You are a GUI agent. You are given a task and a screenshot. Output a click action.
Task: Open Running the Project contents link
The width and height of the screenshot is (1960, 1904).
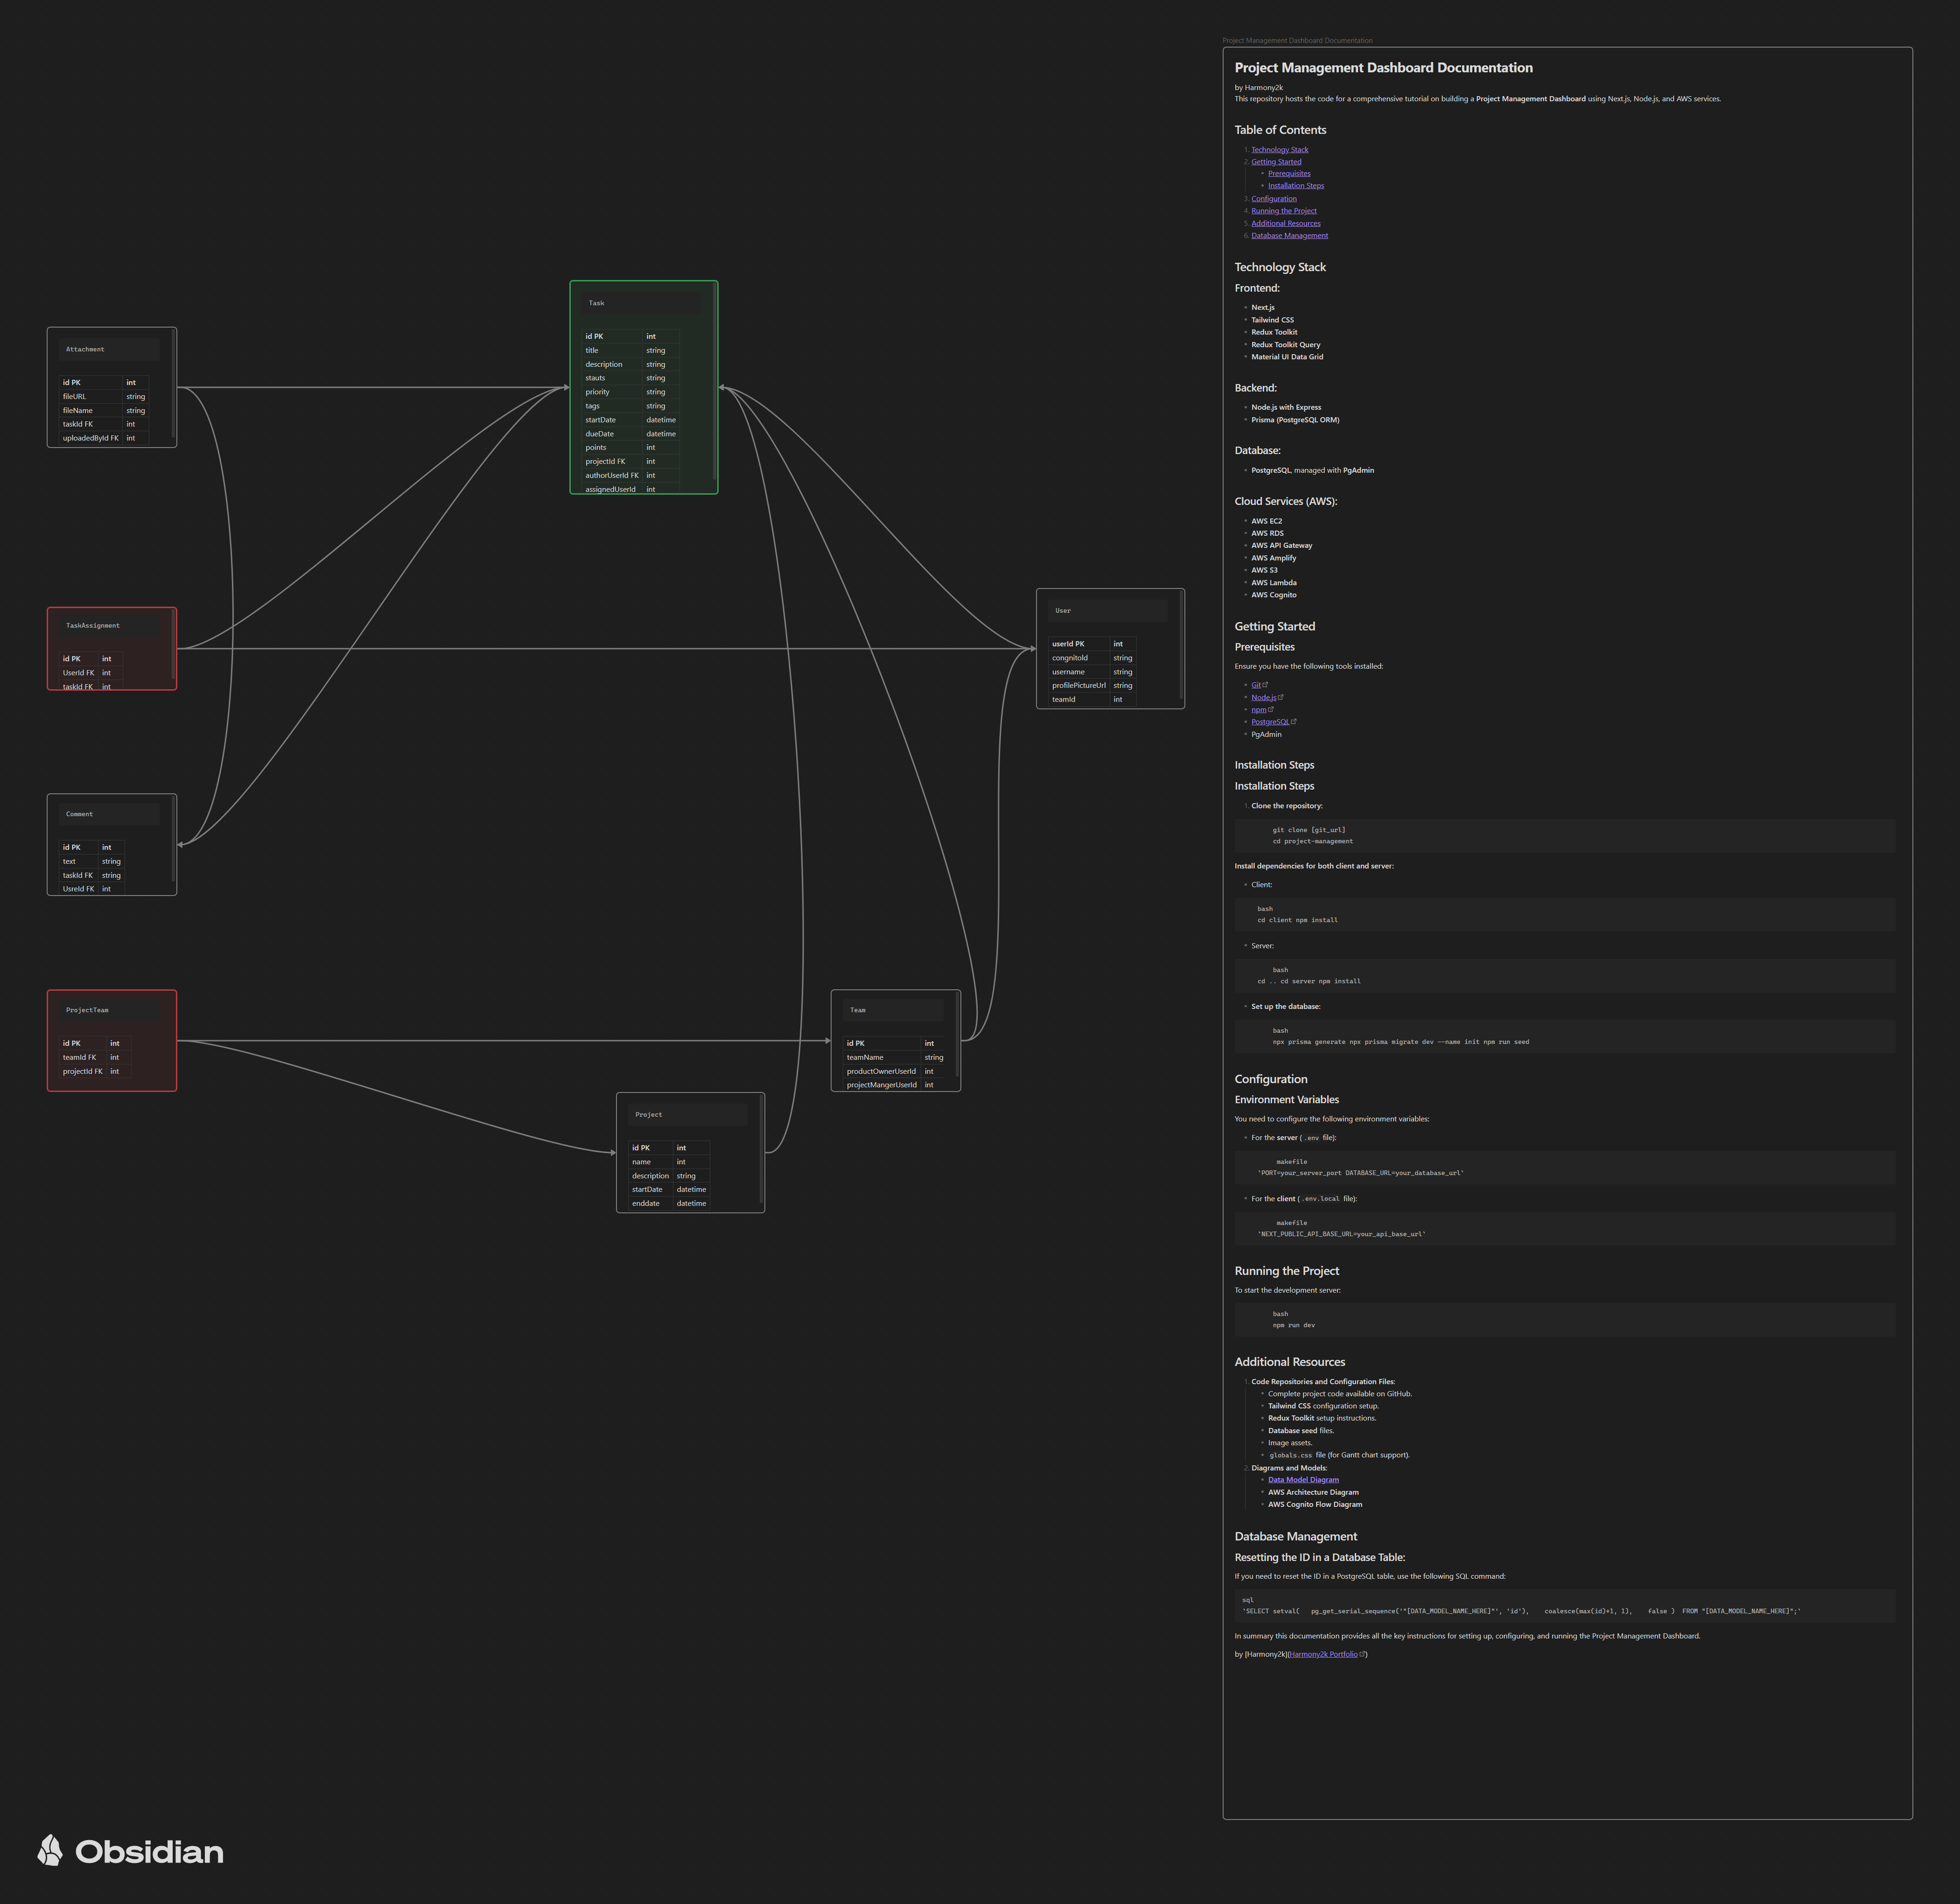point(1284,211)
